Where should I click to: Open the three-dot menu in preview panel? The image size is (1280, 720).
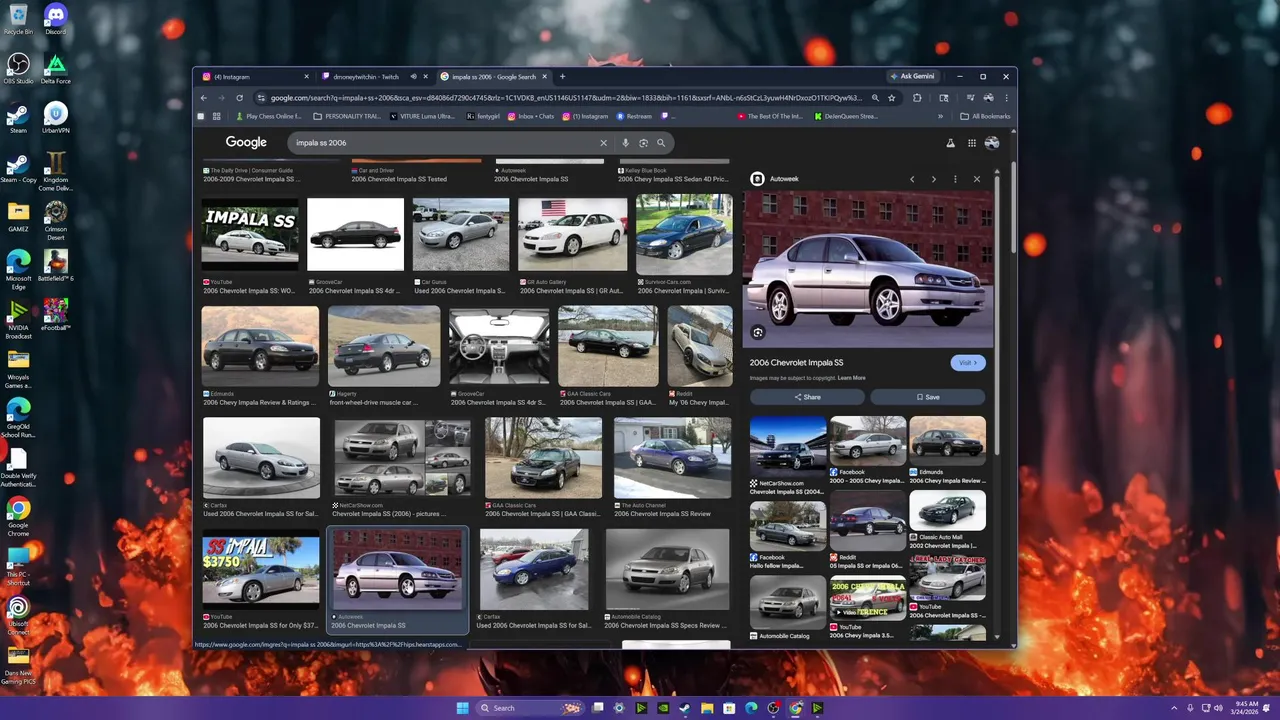click(955, 179)
